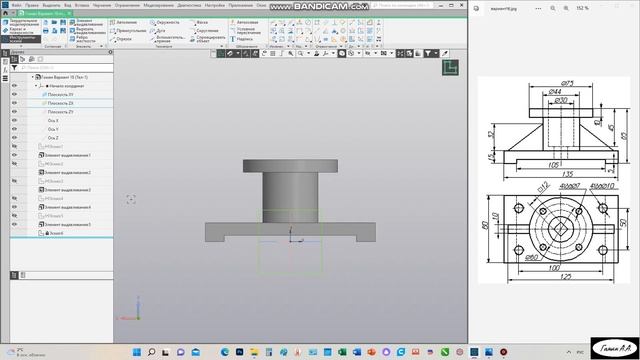Open the Вид menu
This screenshot has width=640, height=360.
[68, 5]
